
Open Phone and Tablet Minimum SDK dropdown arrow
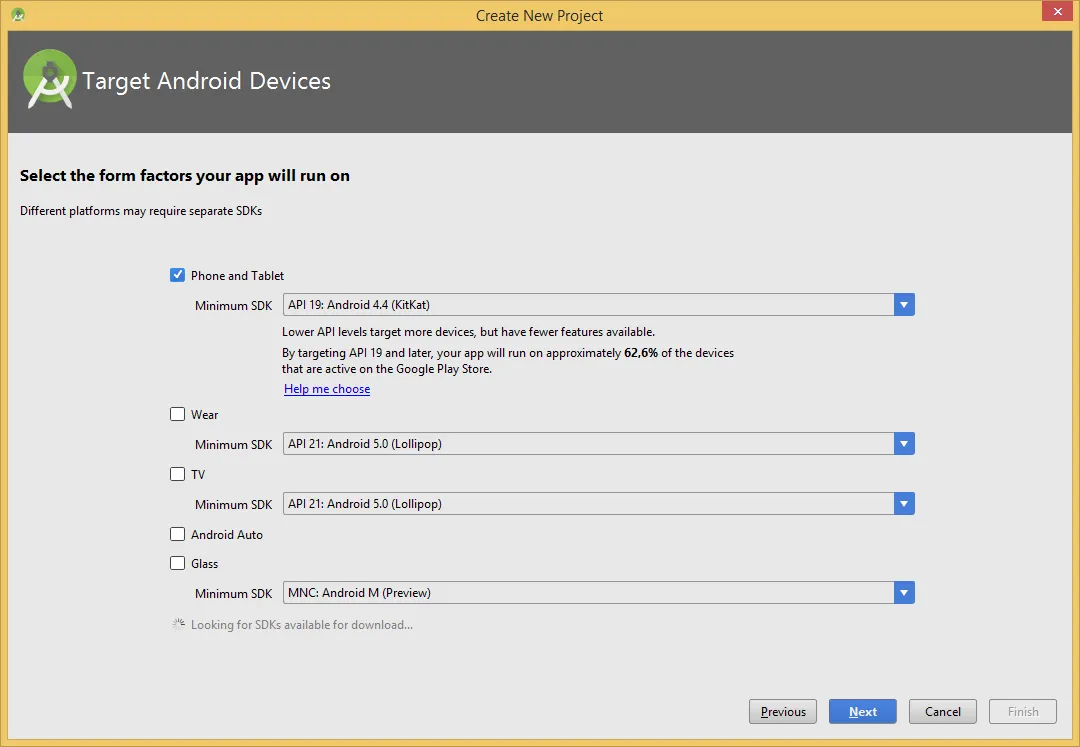(904, 305)
